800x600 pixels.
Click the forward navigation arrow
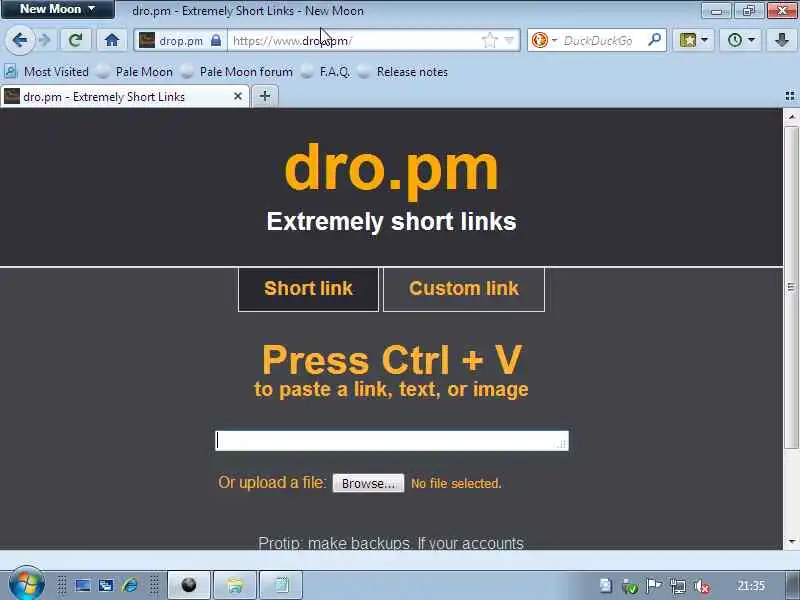(45, 40)
